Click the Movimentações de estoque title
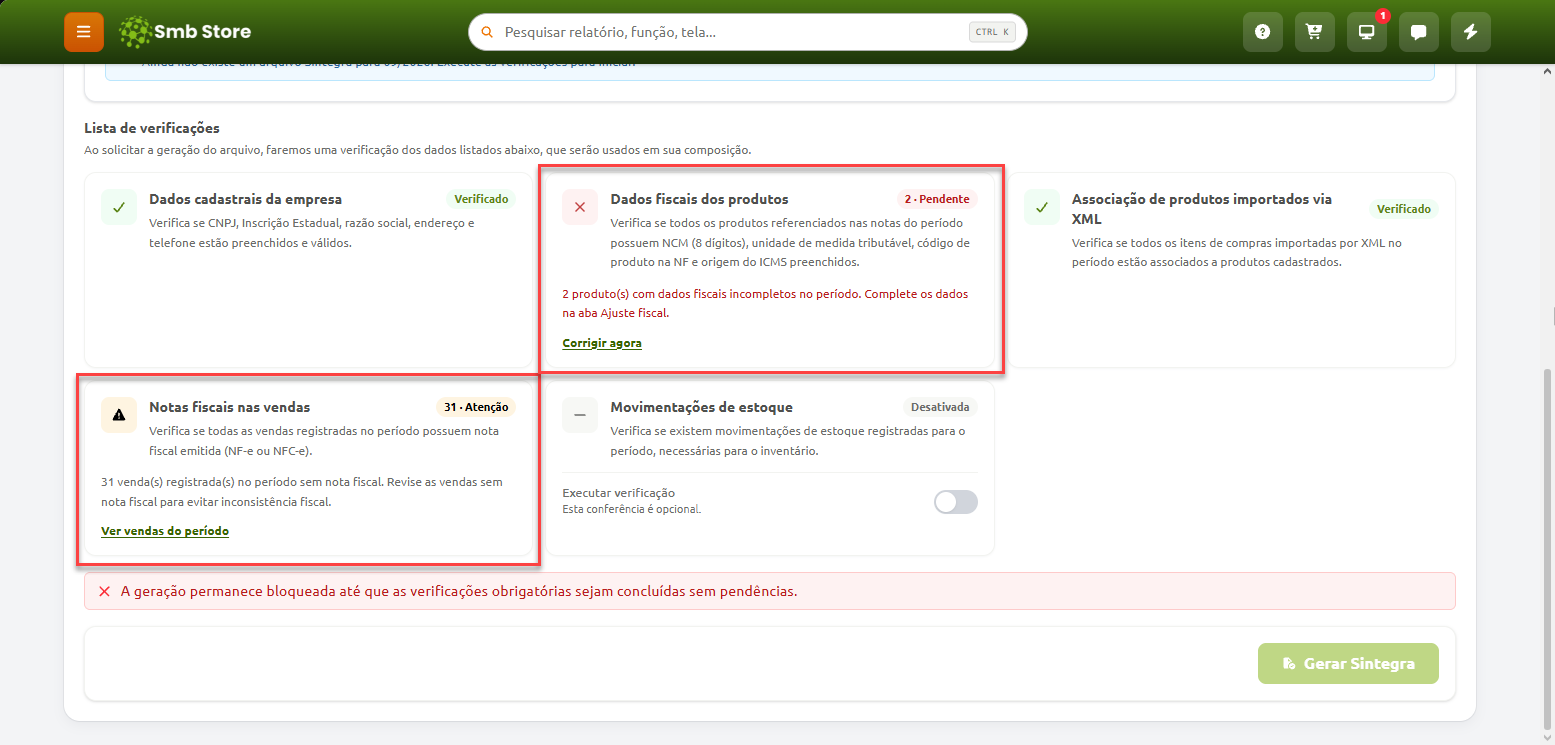The height and width of the screenshot is (745, 1555). [x=702, y=407]
